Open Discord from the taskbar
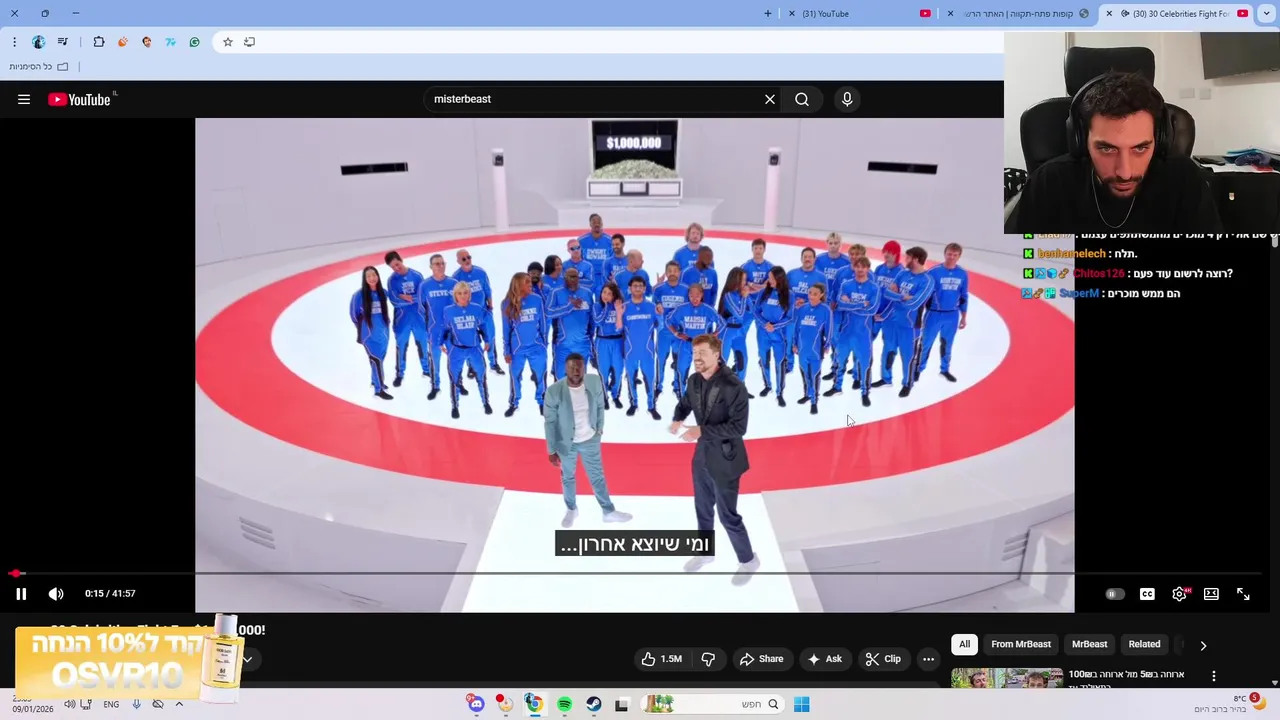Image resolution: width=1280 pixels, height=720 pixels. pos(476,704)
